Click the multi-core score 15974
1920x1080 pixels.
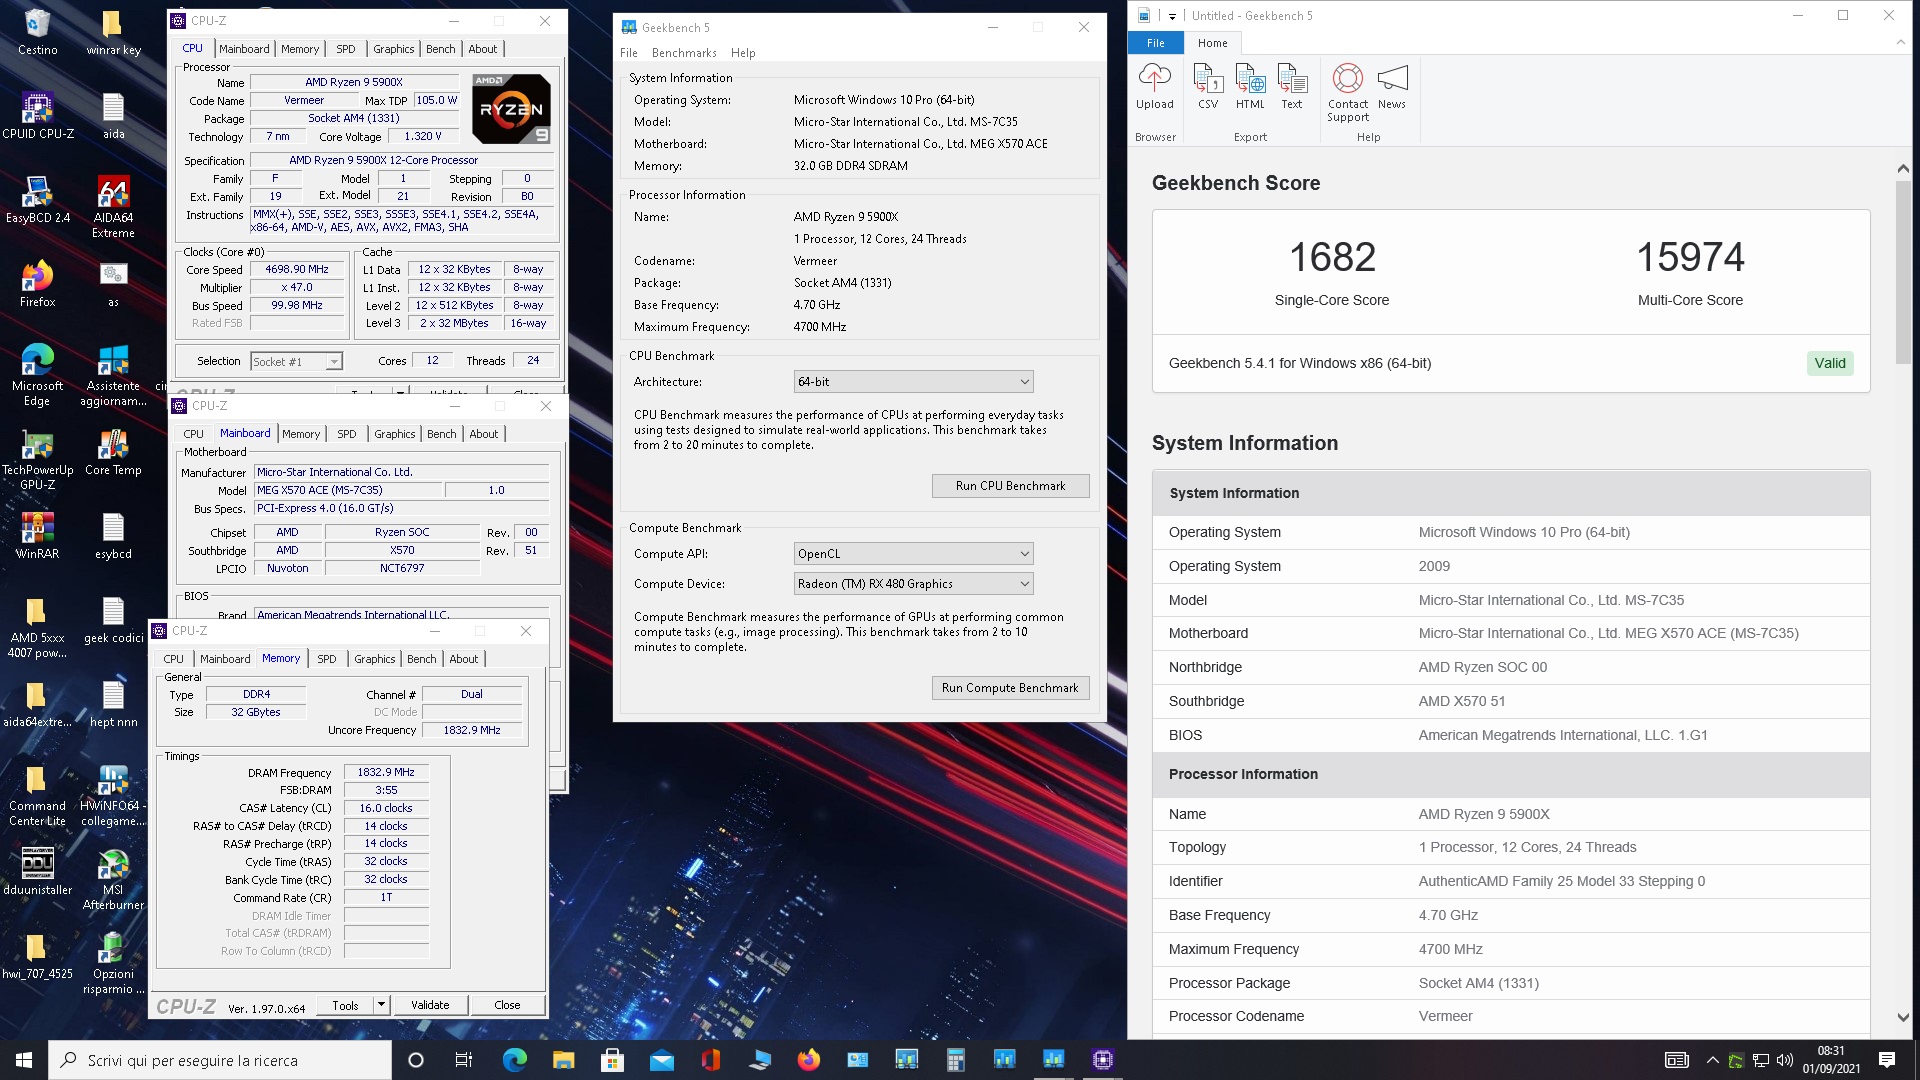pyautogui.click(x=1690, y=258)
